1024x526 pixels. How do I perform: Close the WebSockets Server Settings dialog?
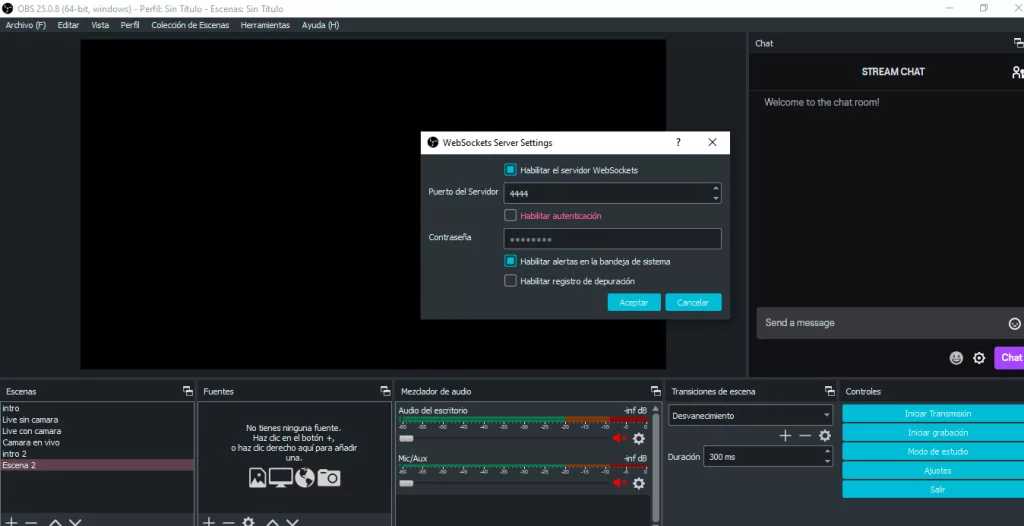712,142
